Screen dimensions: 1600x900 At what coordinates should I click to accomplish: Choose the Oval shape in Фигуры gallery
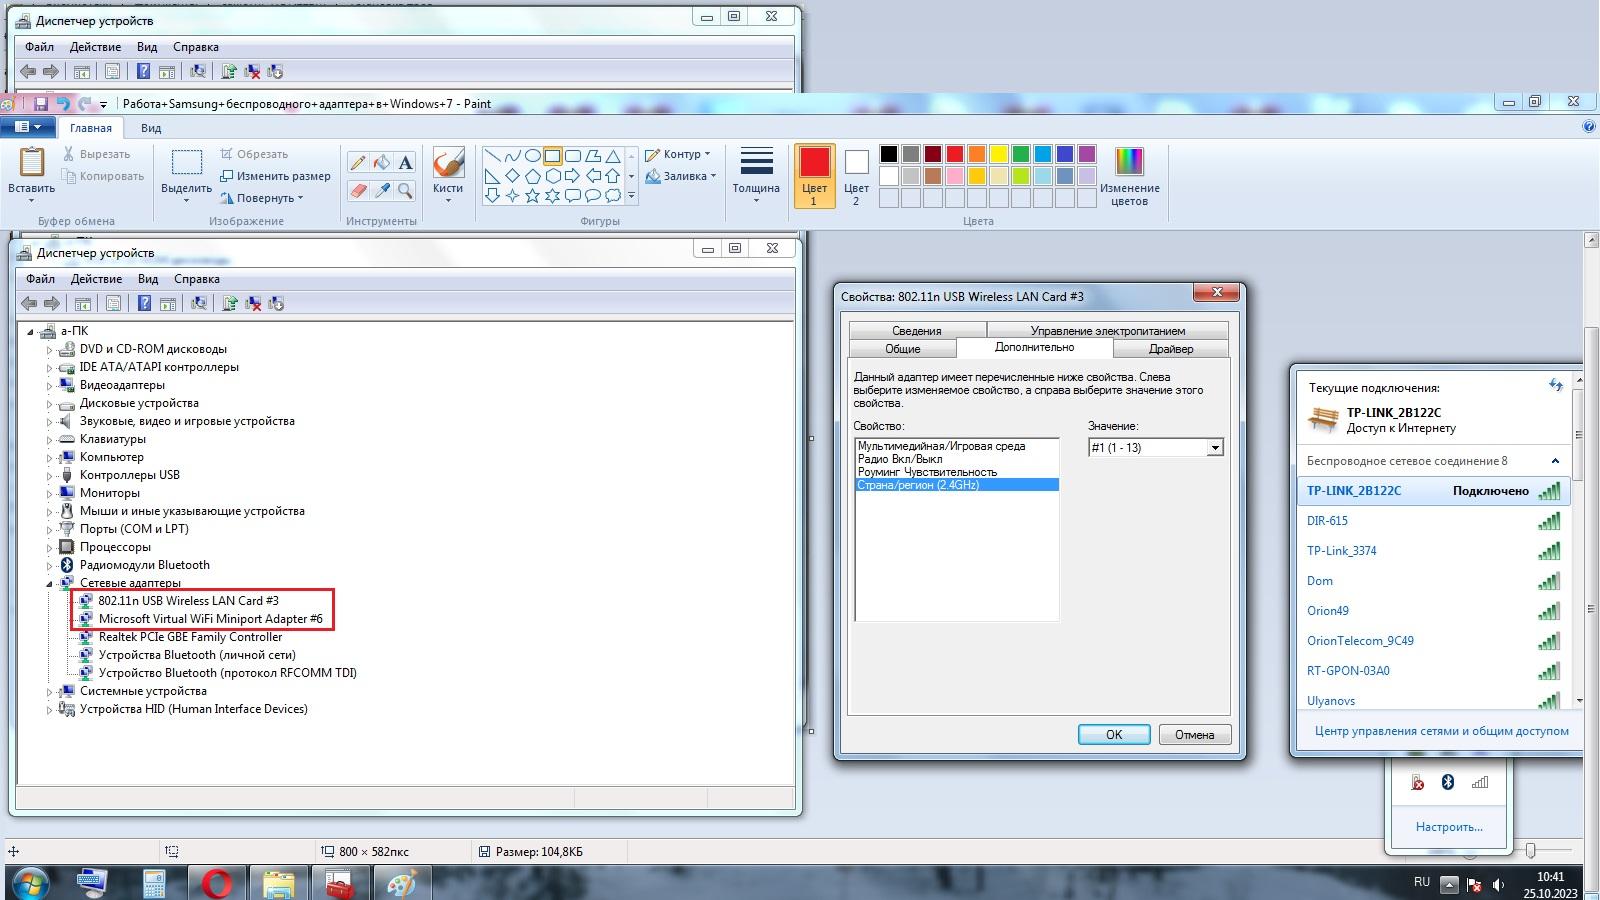point(532,156)
